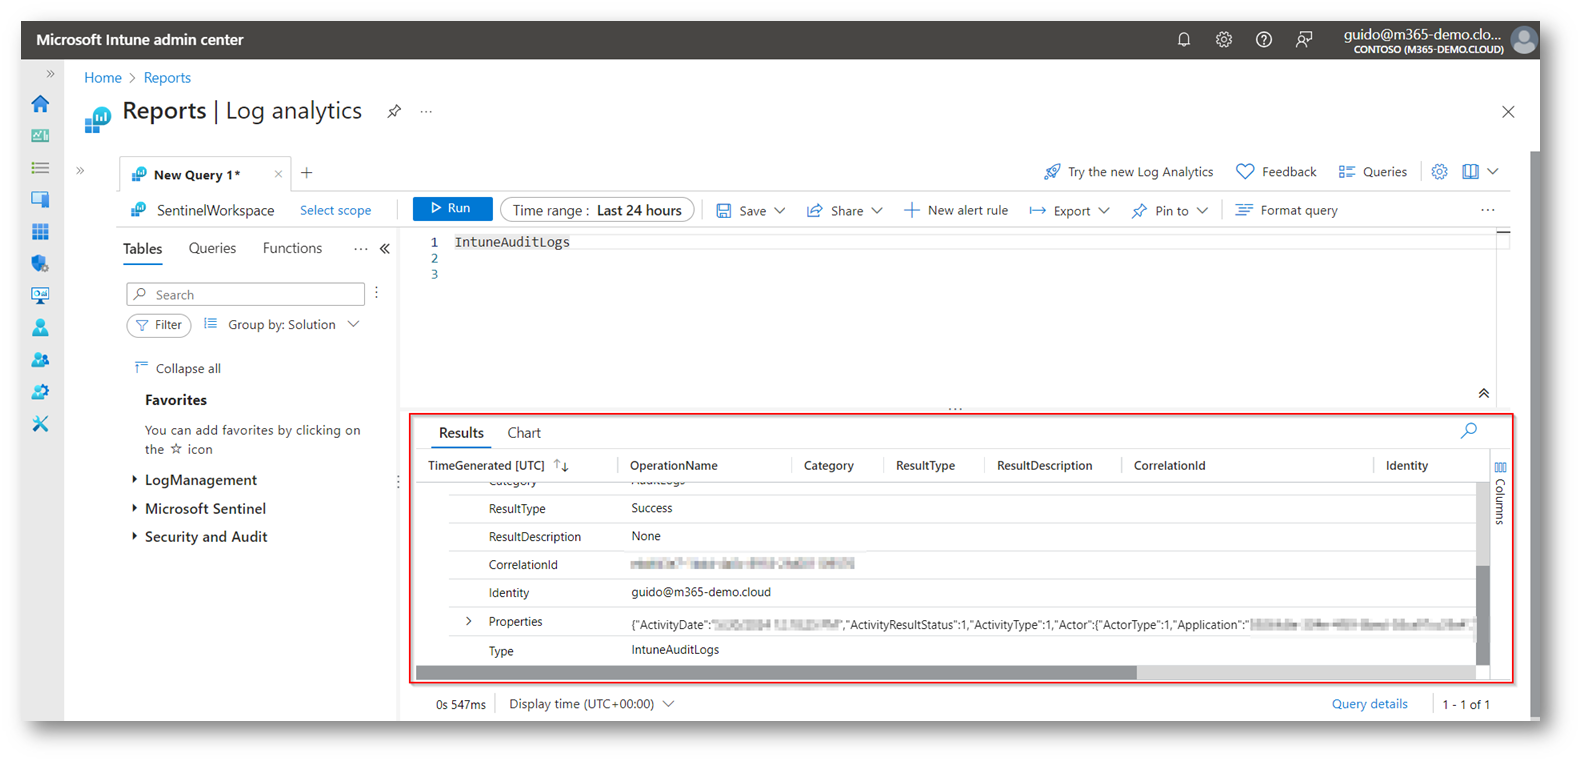Open side pane more tabs ellipsis

360,249
